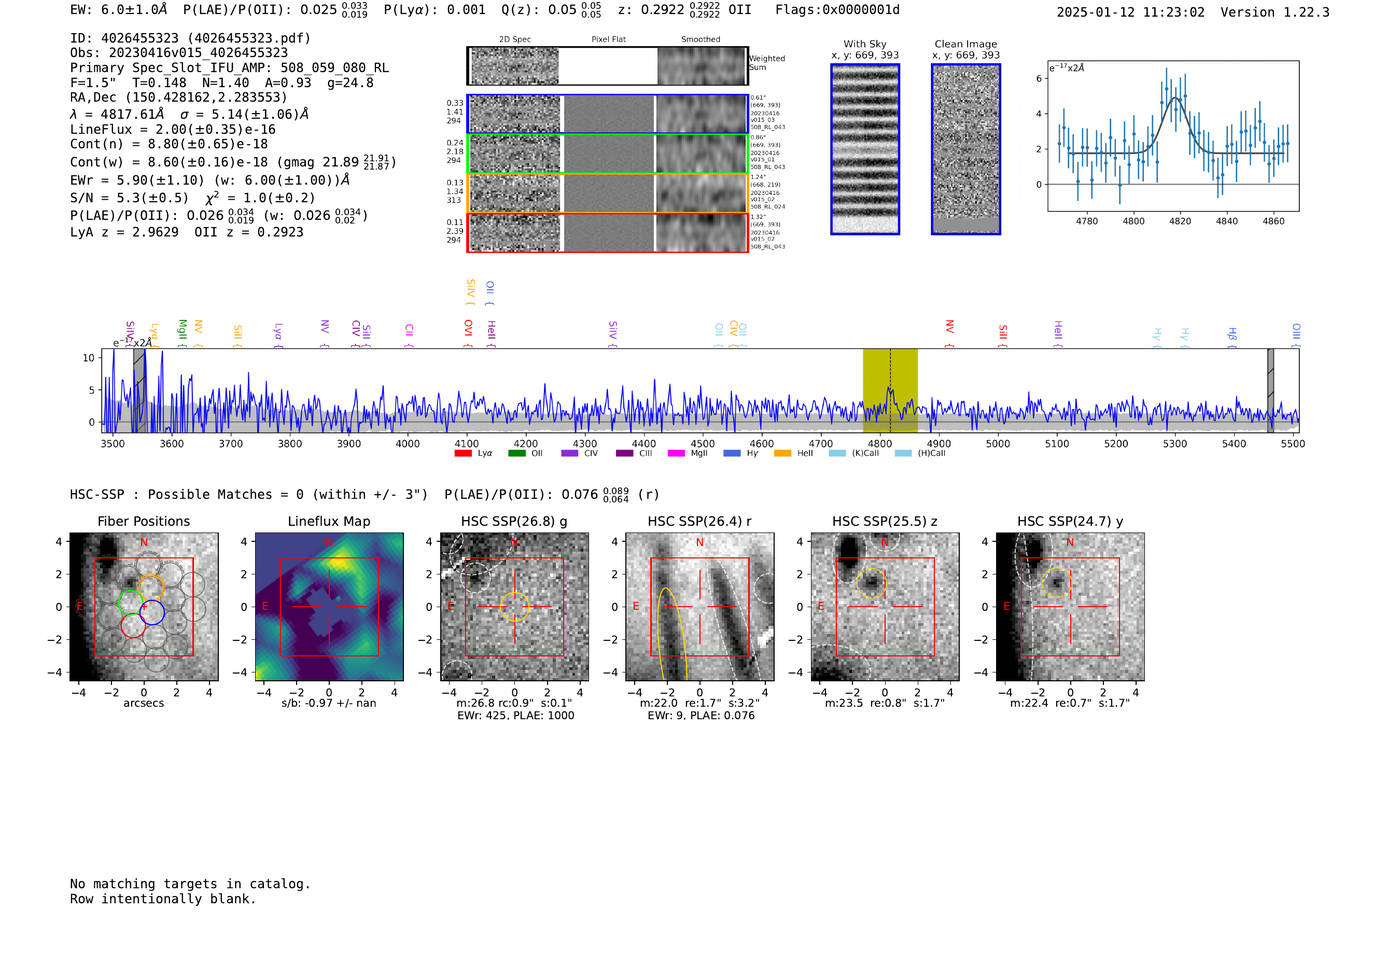Screen dimensions: 1400x953
Task: Click the yellow highlighted emission line region
Action: (x=890, y=390)
